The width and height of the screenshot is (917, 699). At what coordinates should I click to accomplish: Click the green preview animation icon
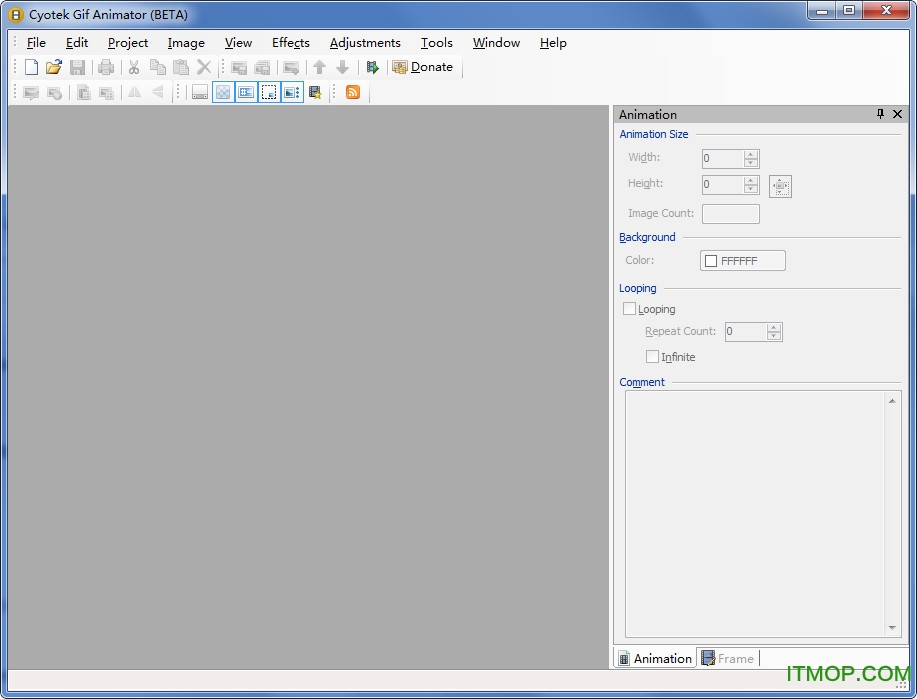click(372, 67)
